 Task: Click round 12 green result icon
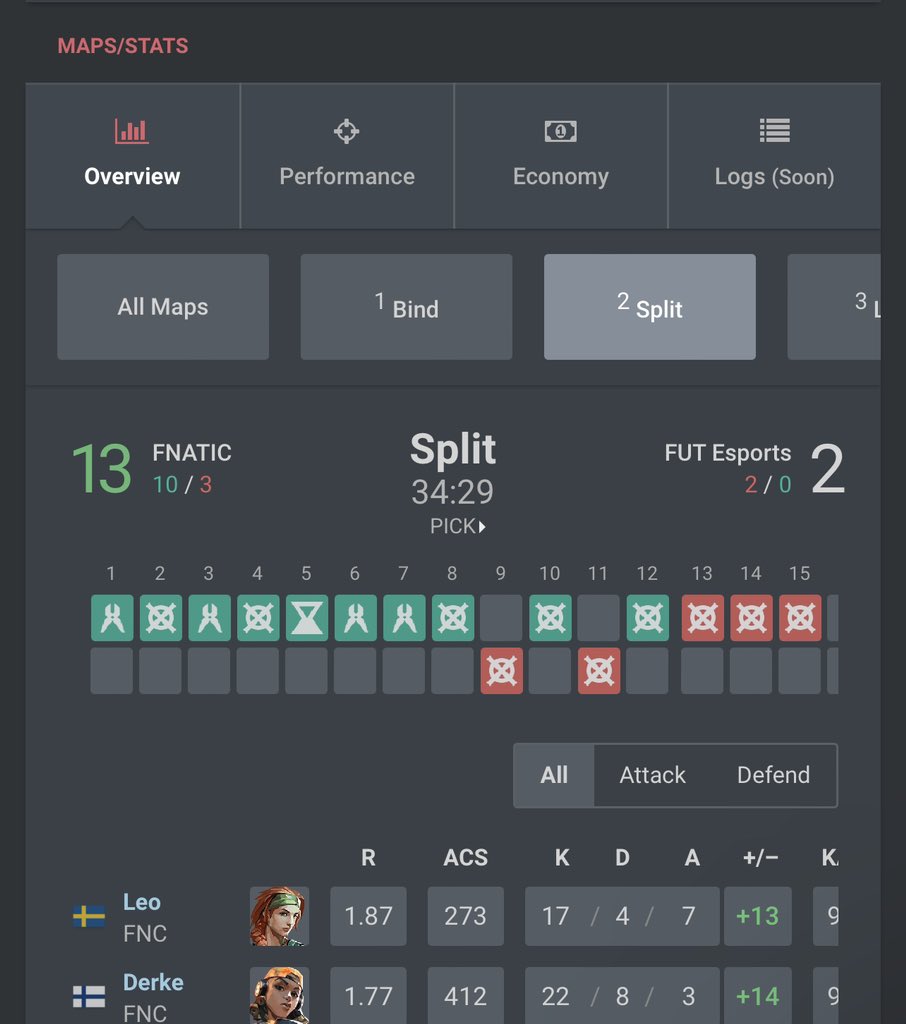(648, 618)
